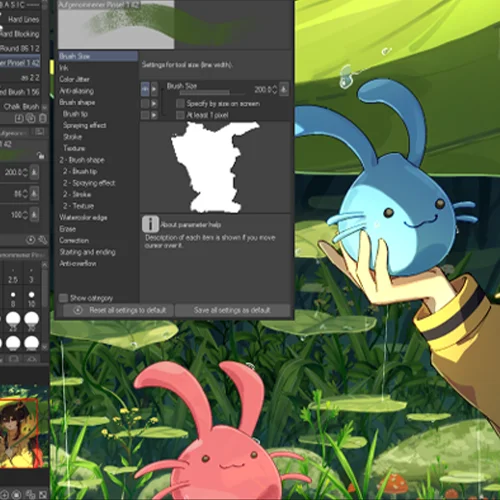
Task: Click the delete sub tool trash icon
Action: point(43,118)
